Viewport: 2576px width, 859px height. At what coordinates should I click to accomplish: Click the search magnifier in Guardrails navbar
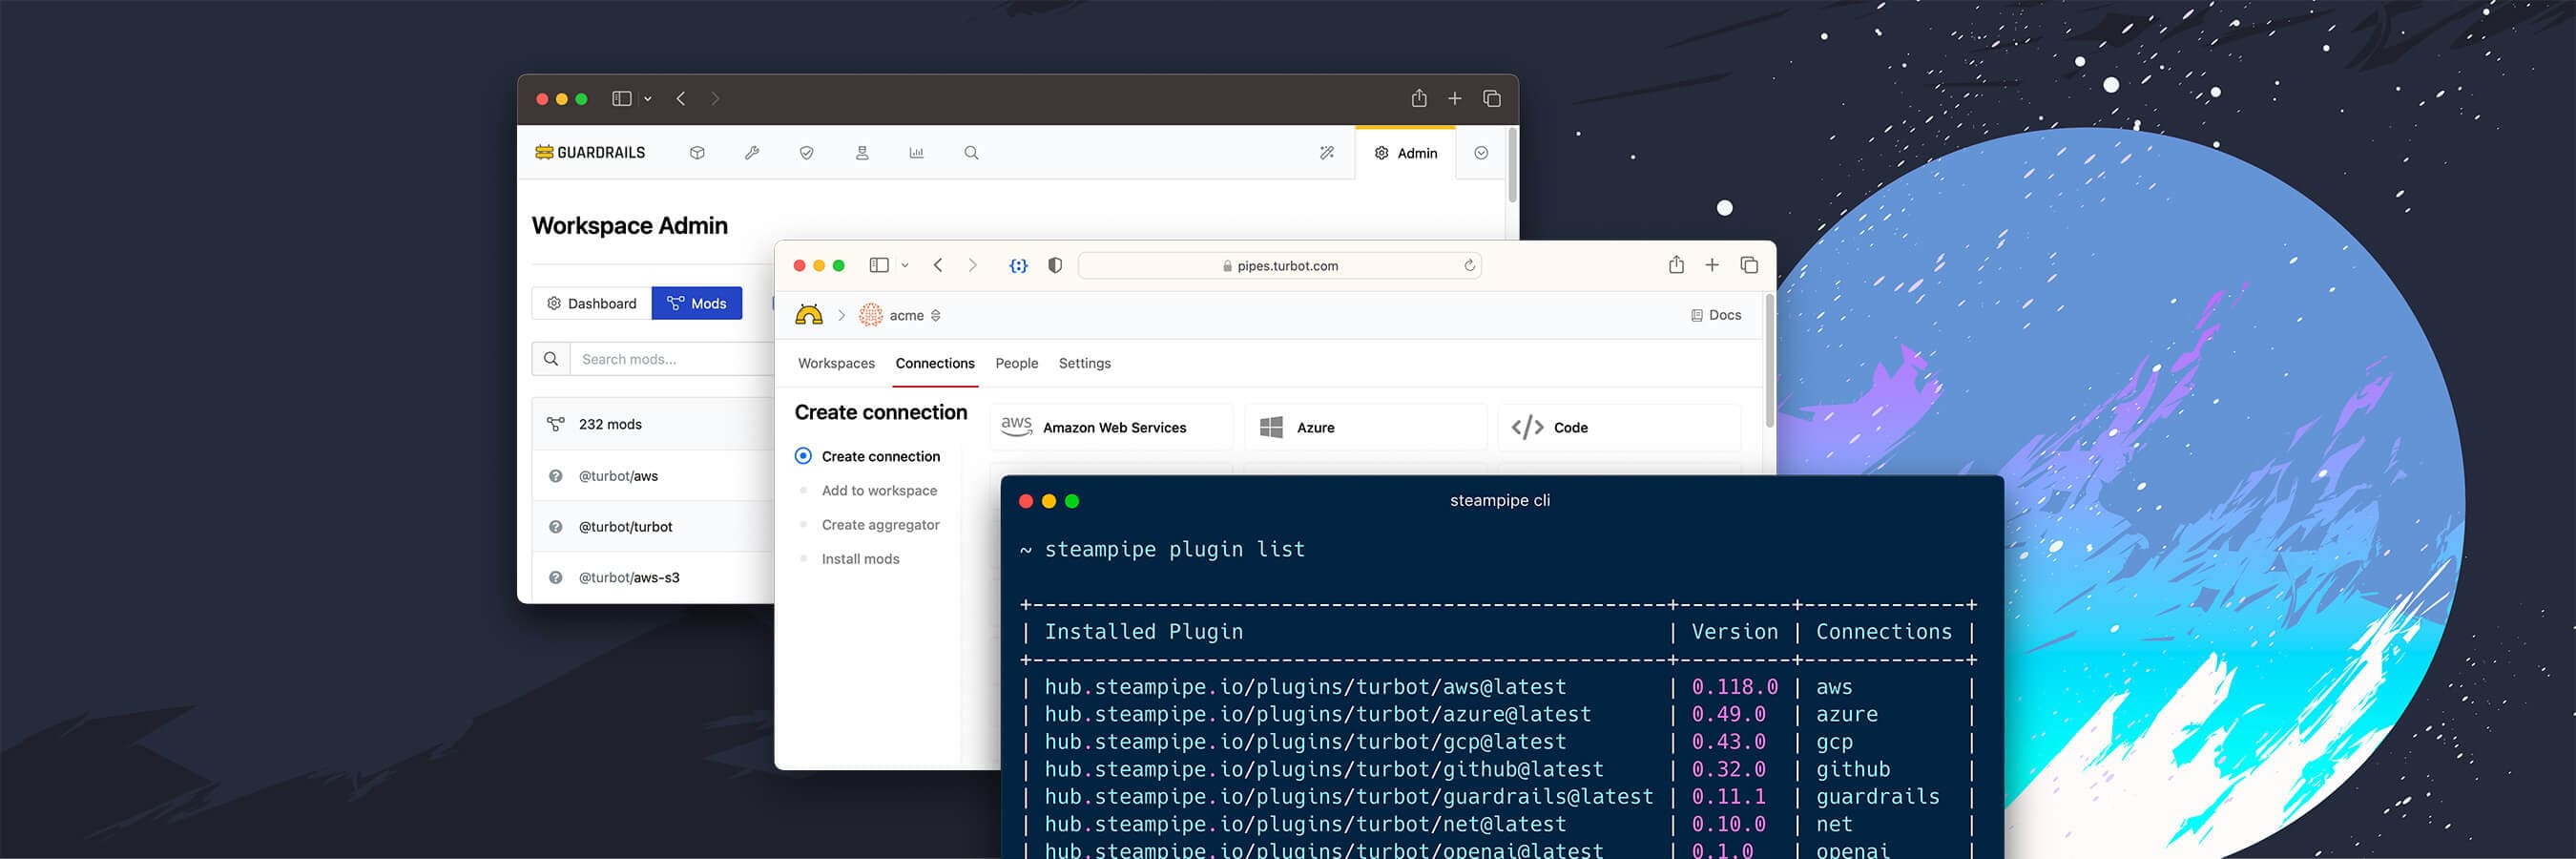[x=971, y=153]
